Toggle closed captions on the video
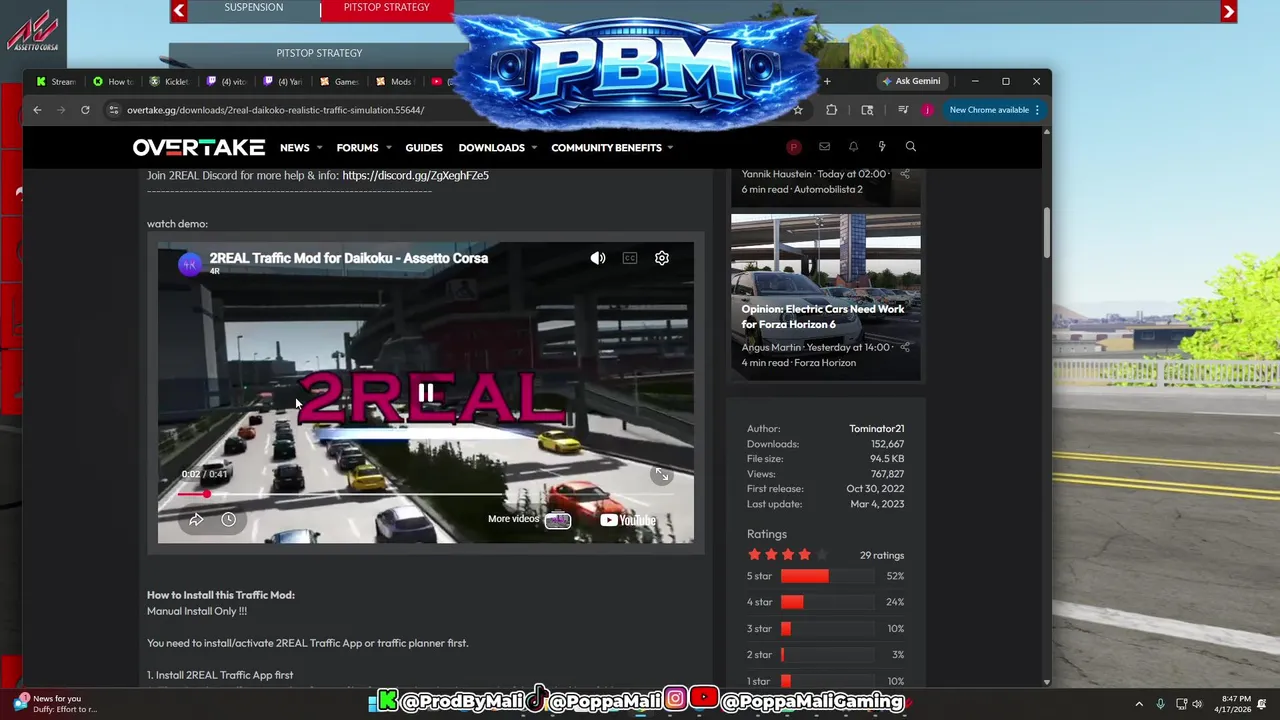 click(630, 258)
